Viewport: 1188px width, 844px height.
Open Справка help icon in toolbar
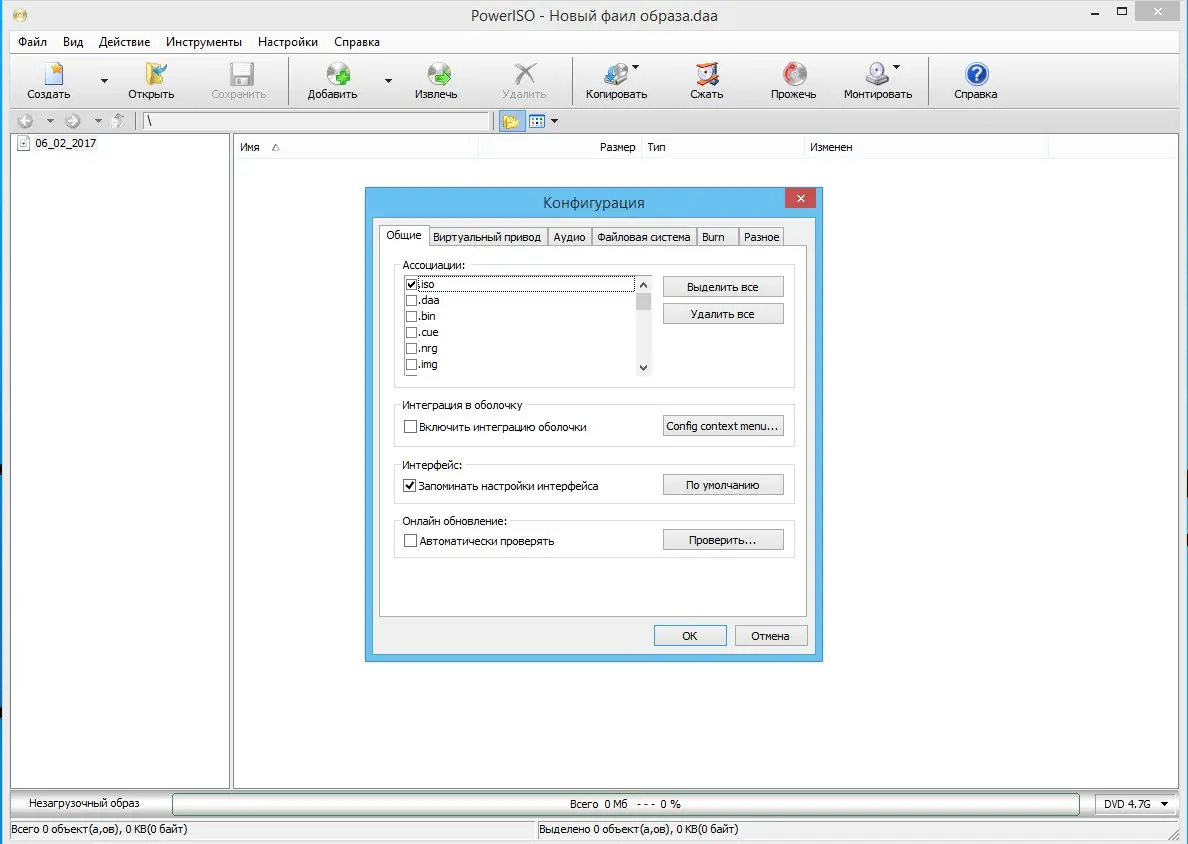(976, 74)
